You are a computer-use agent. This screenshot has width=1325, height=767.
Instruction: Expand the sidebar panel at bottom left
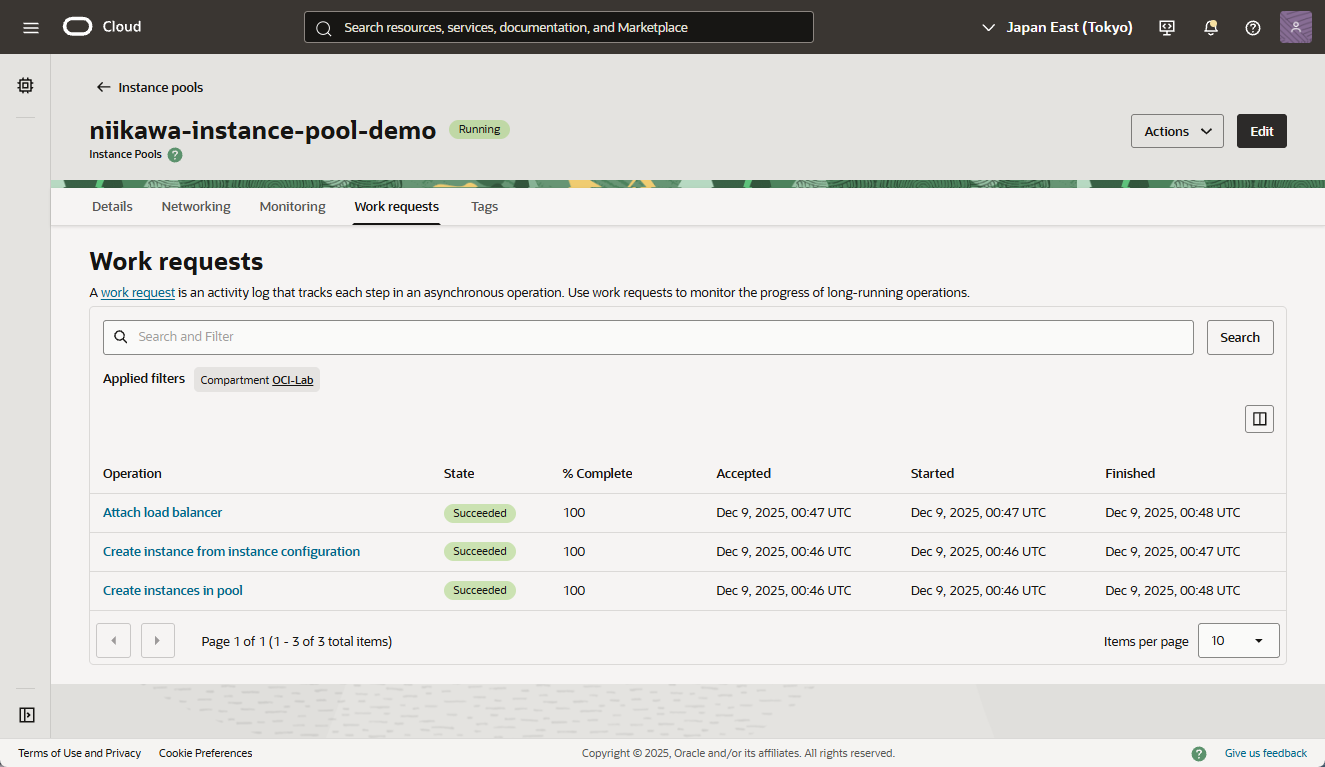(x=27, y=715)
